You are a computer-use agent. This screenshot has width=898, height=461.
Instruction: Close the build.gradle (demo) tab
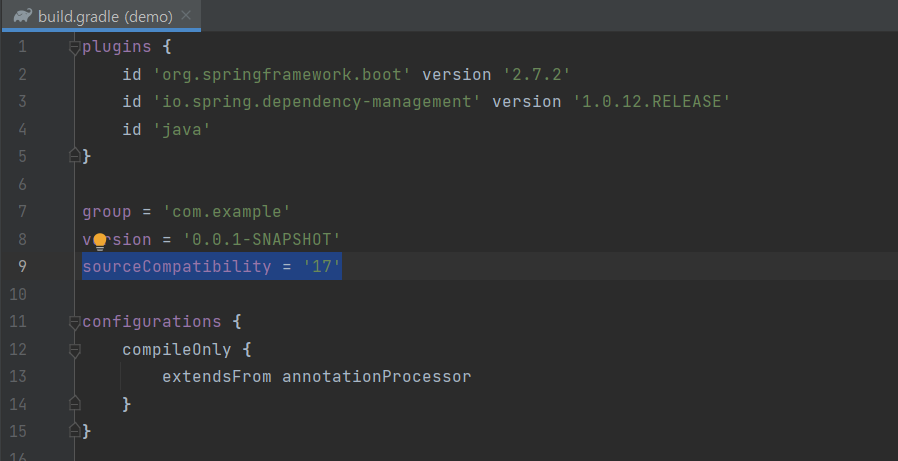(186, 15)
